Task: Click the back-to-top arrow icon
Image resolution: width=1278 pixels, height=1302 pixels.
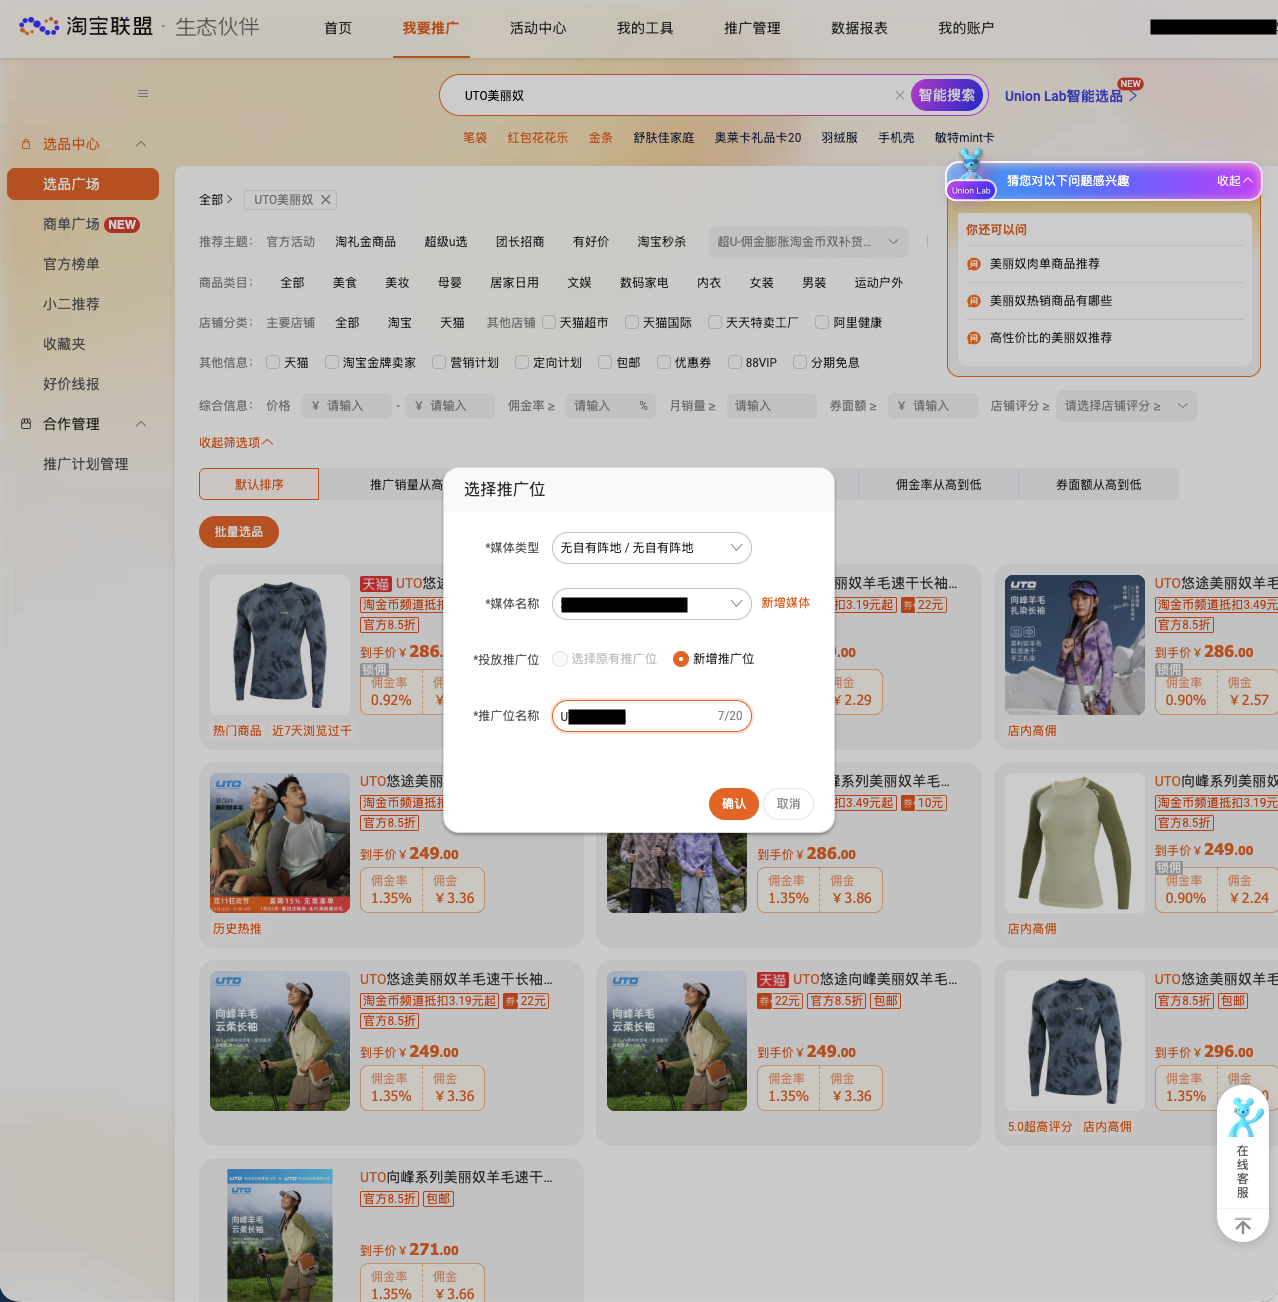Action: click(1242, 1225)
